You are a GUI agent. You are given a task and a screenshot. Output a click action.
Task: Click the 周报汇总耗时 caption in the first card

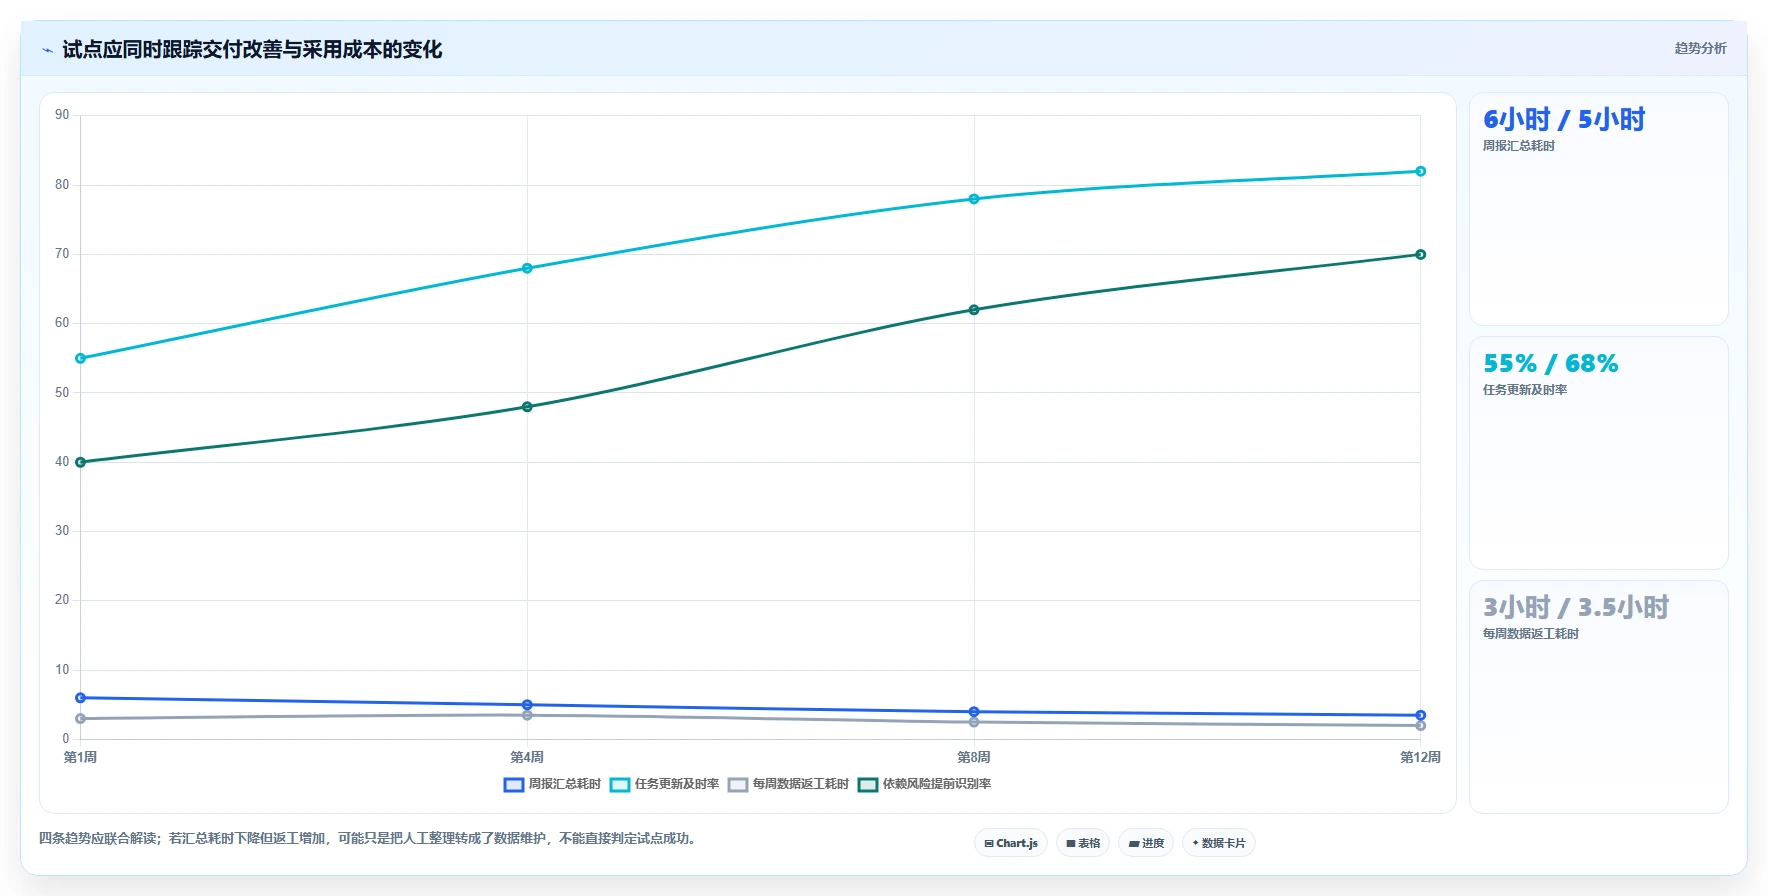pos(1519,146)
